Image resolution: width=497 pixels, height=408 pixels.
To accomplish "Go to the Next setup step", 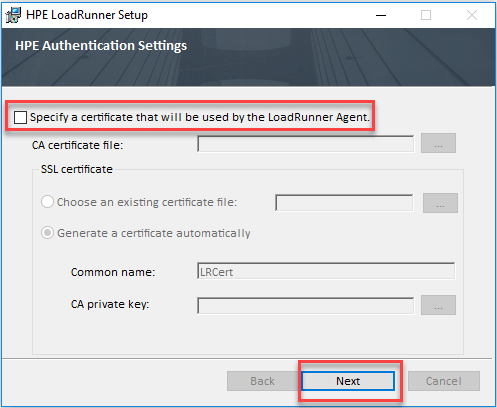I will coord(348,381).
